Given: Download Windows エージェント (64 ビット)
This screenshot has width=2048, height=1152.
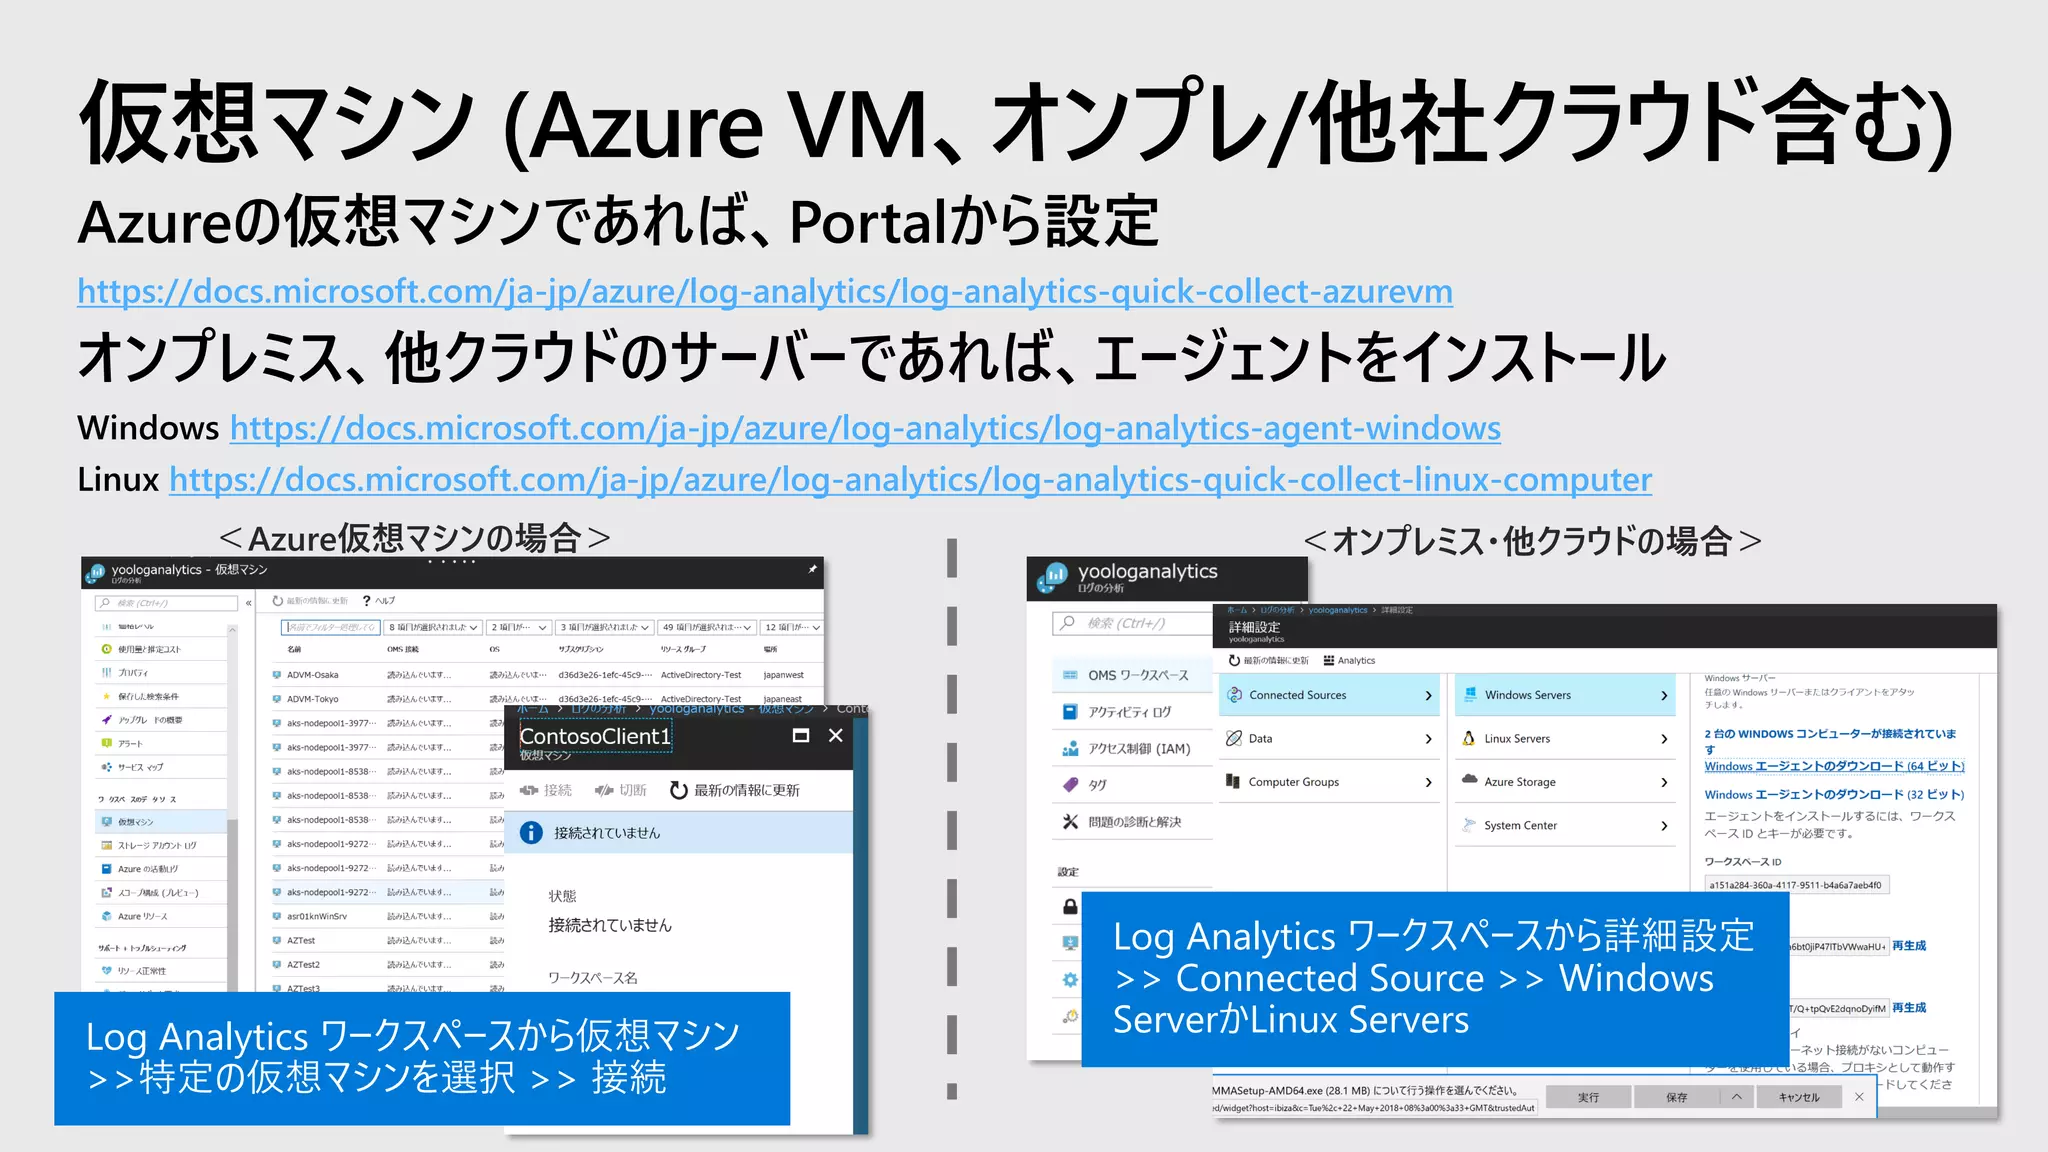Looking at the screenshot, I should [1834, 766].
